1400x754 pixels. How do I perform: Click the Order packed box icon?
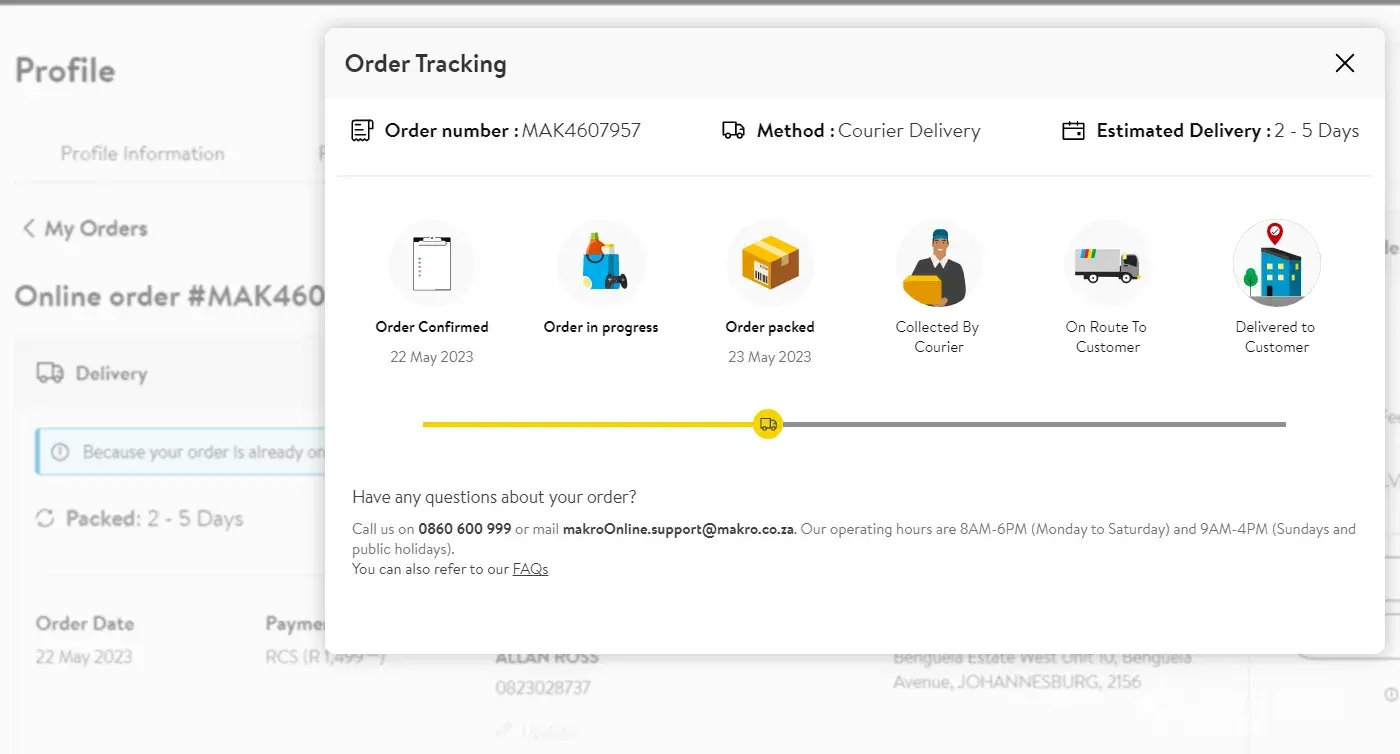[x=770, y=264]
